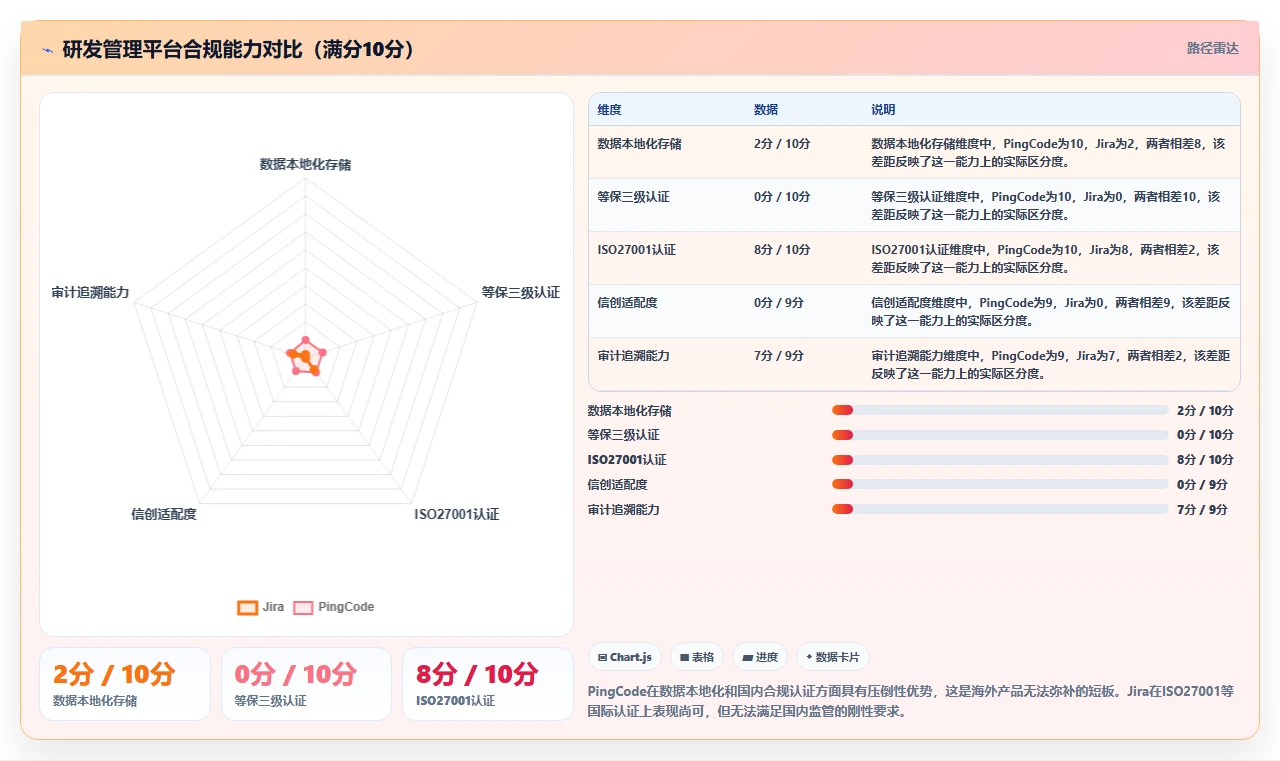This screenshot has height=761, width=1280.
Task: Click table cell ISO27001认证 in 维度 column
Action: click(x=637, y=249)
